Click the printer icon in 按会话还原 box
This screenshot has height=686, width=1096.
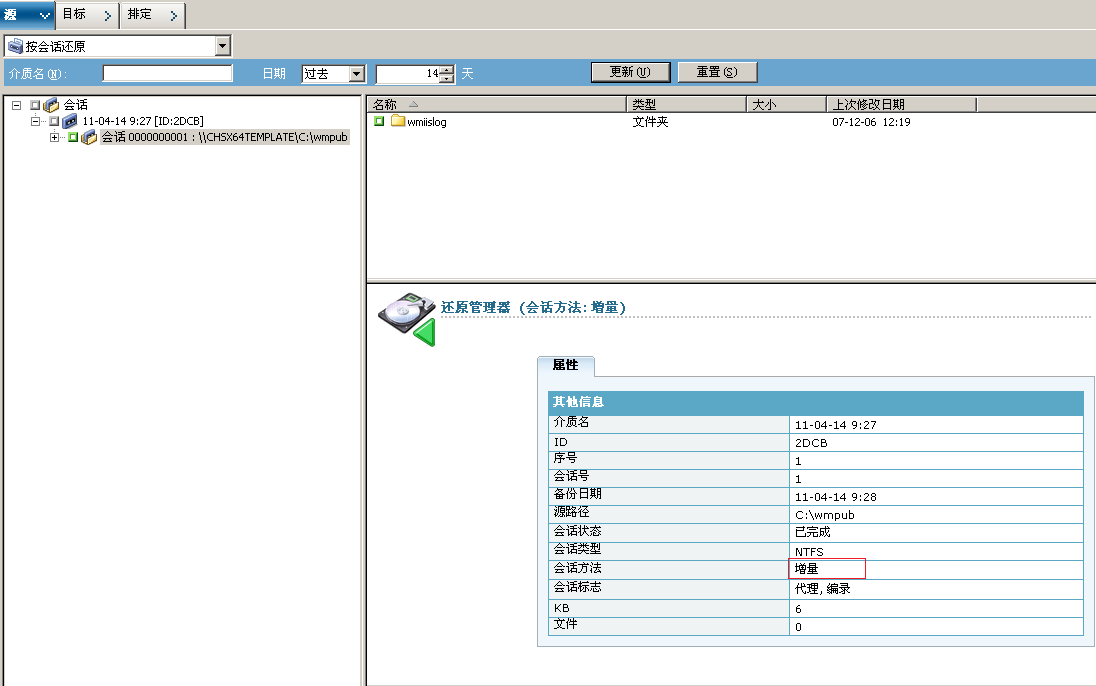tap(15, 46)
